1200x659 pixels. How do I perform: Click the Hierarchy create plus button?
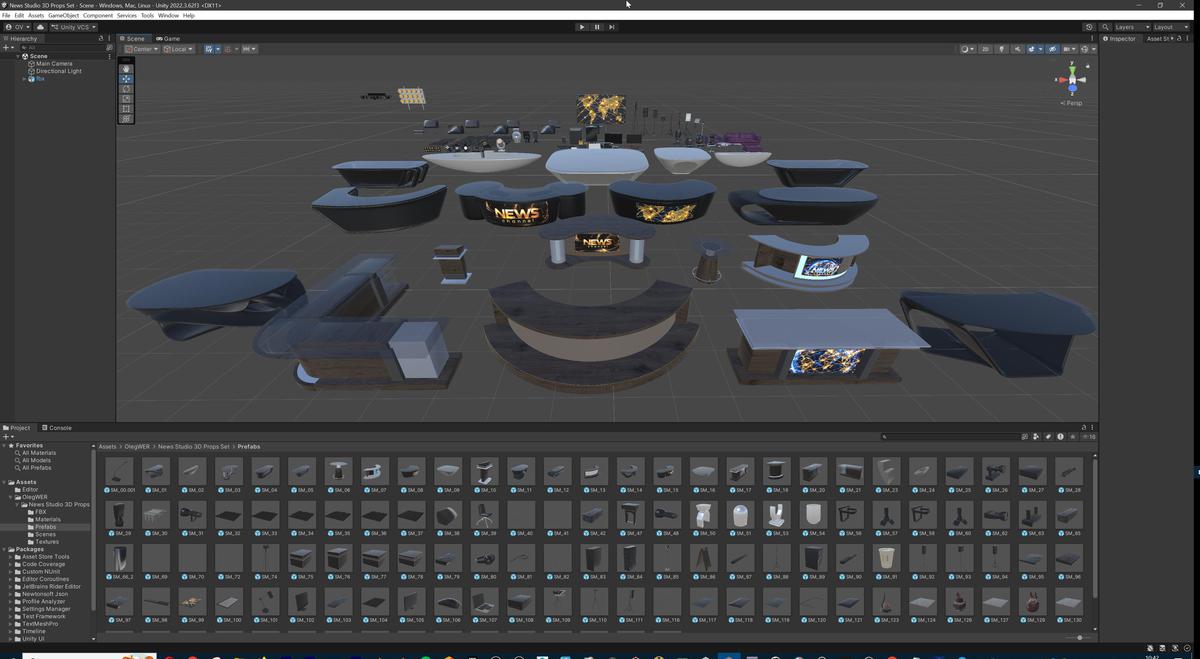(x=7, y=47)
